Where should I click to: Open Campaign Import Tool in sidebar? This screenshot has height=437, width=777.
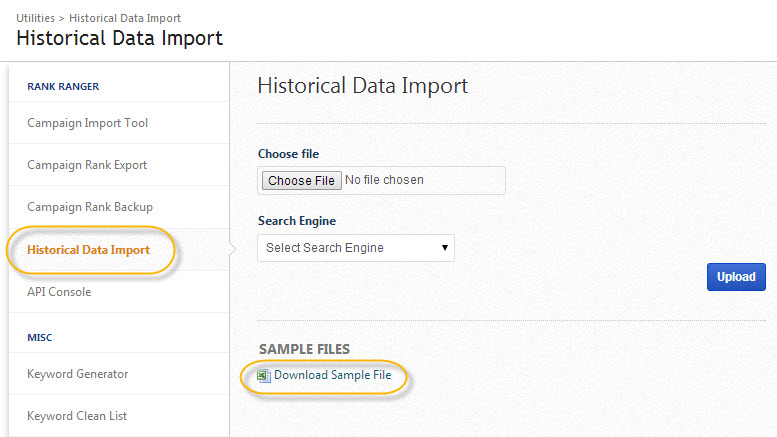(87, 123)
